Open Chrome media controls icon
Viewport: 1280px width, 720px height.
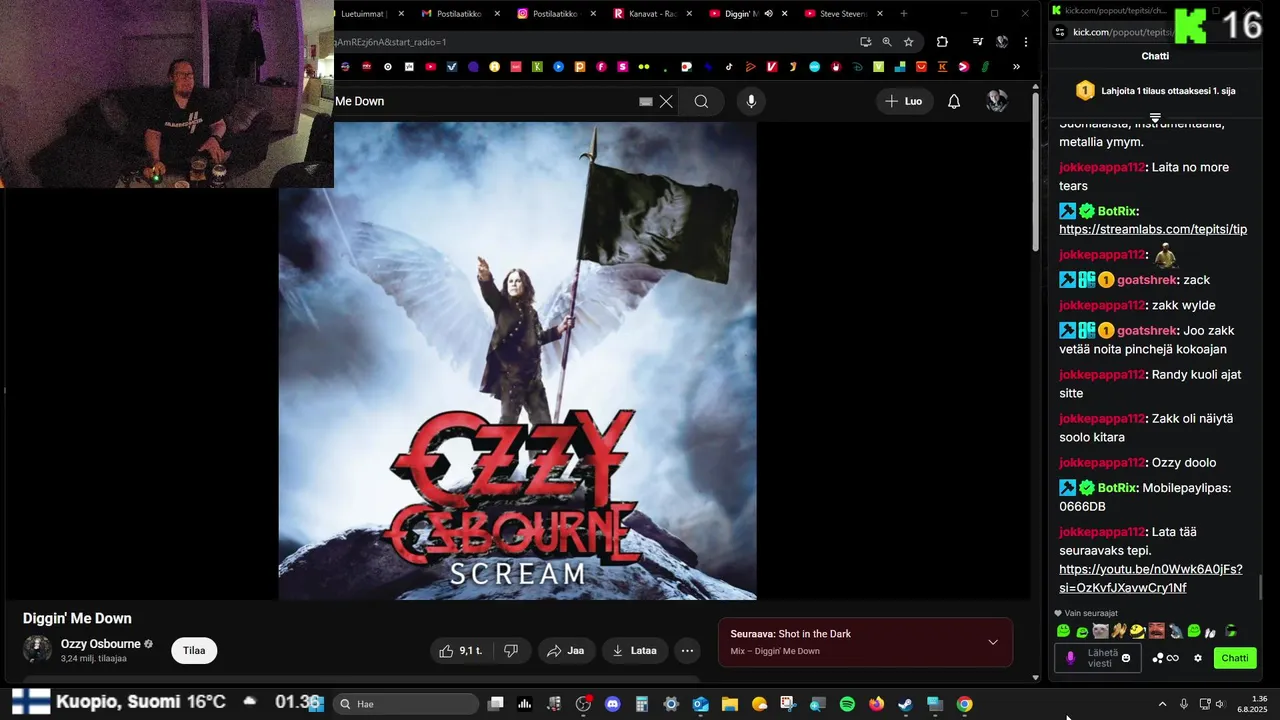977,42
